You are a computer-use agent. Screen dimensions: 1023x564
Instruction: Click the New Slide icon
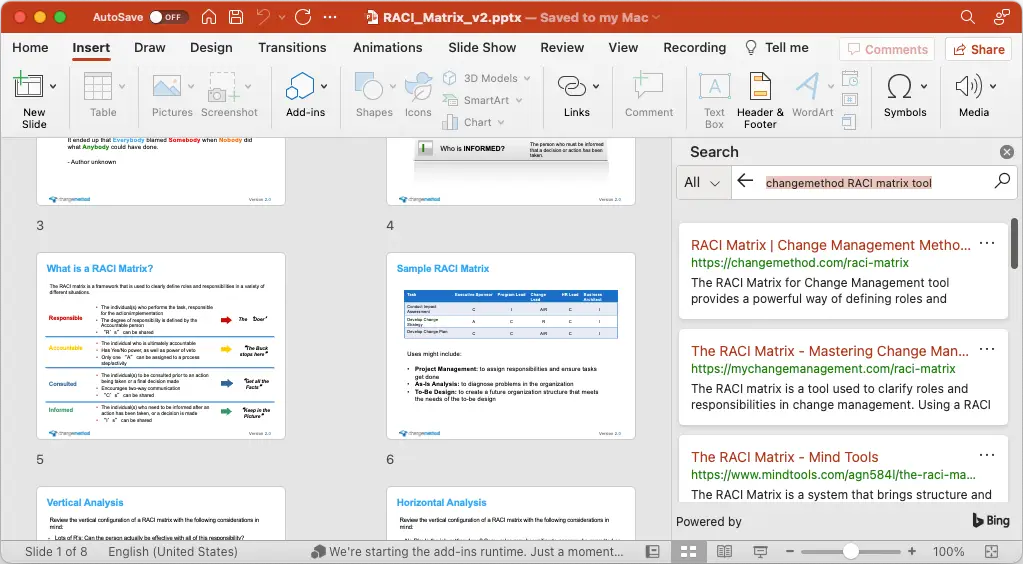pyautogui.click(x=29, y=85)
